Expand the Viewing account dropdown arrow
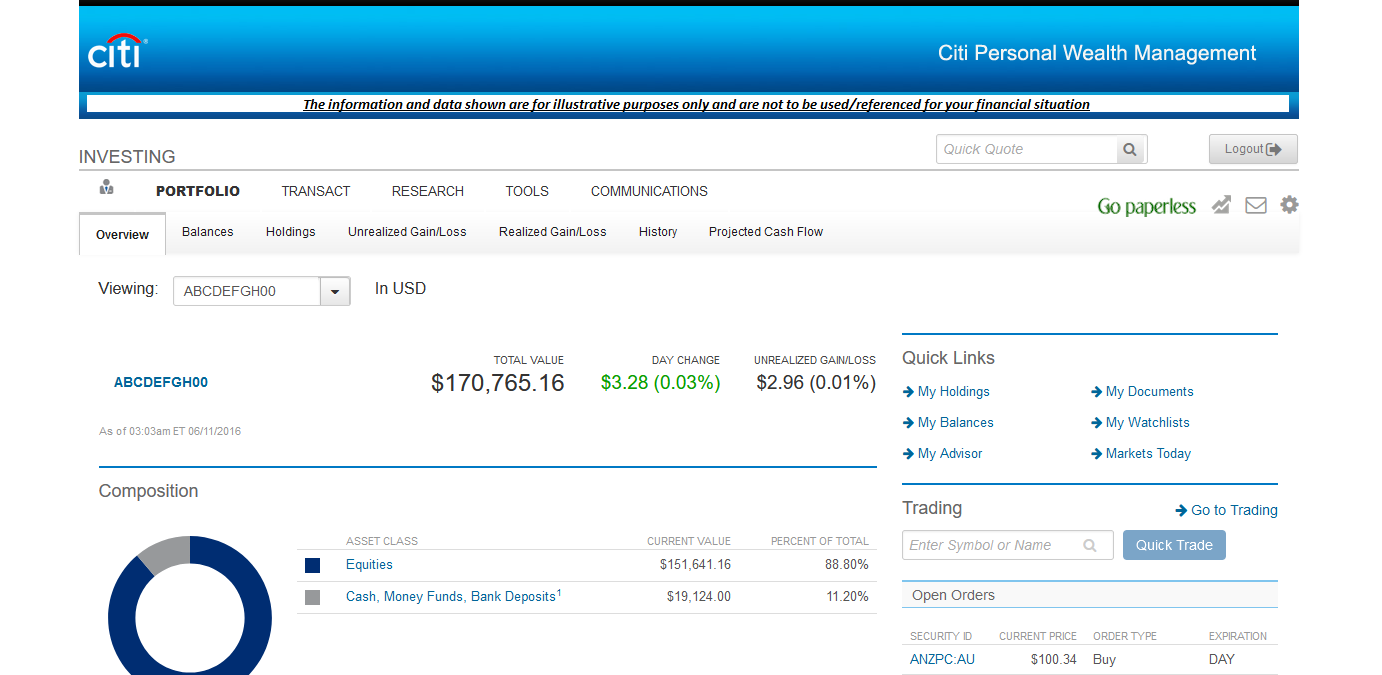 (335, 292)
